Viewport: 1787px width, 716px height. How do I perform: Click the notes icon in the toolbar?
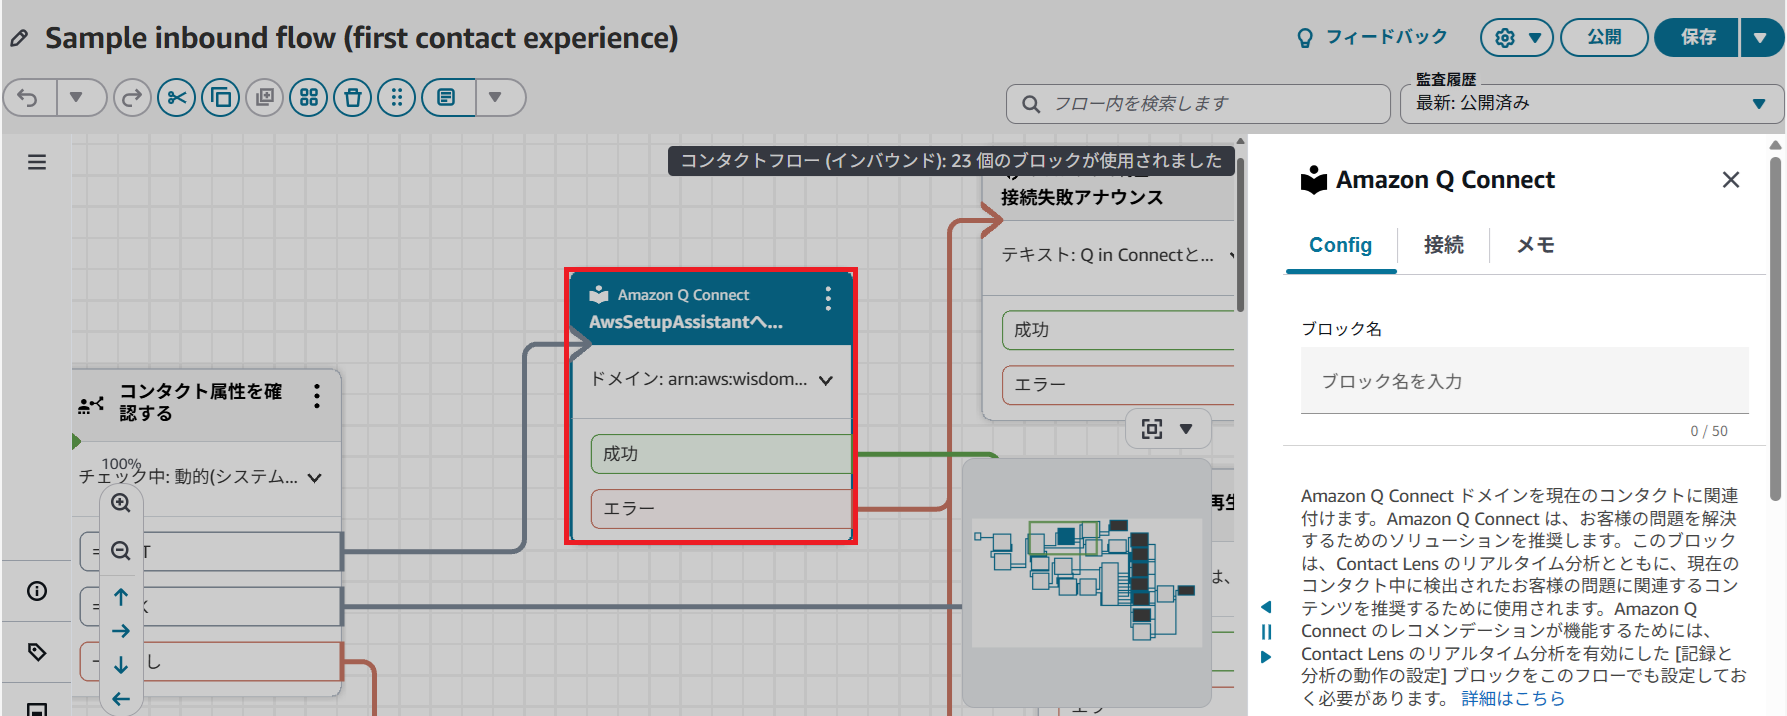point(447,98)
